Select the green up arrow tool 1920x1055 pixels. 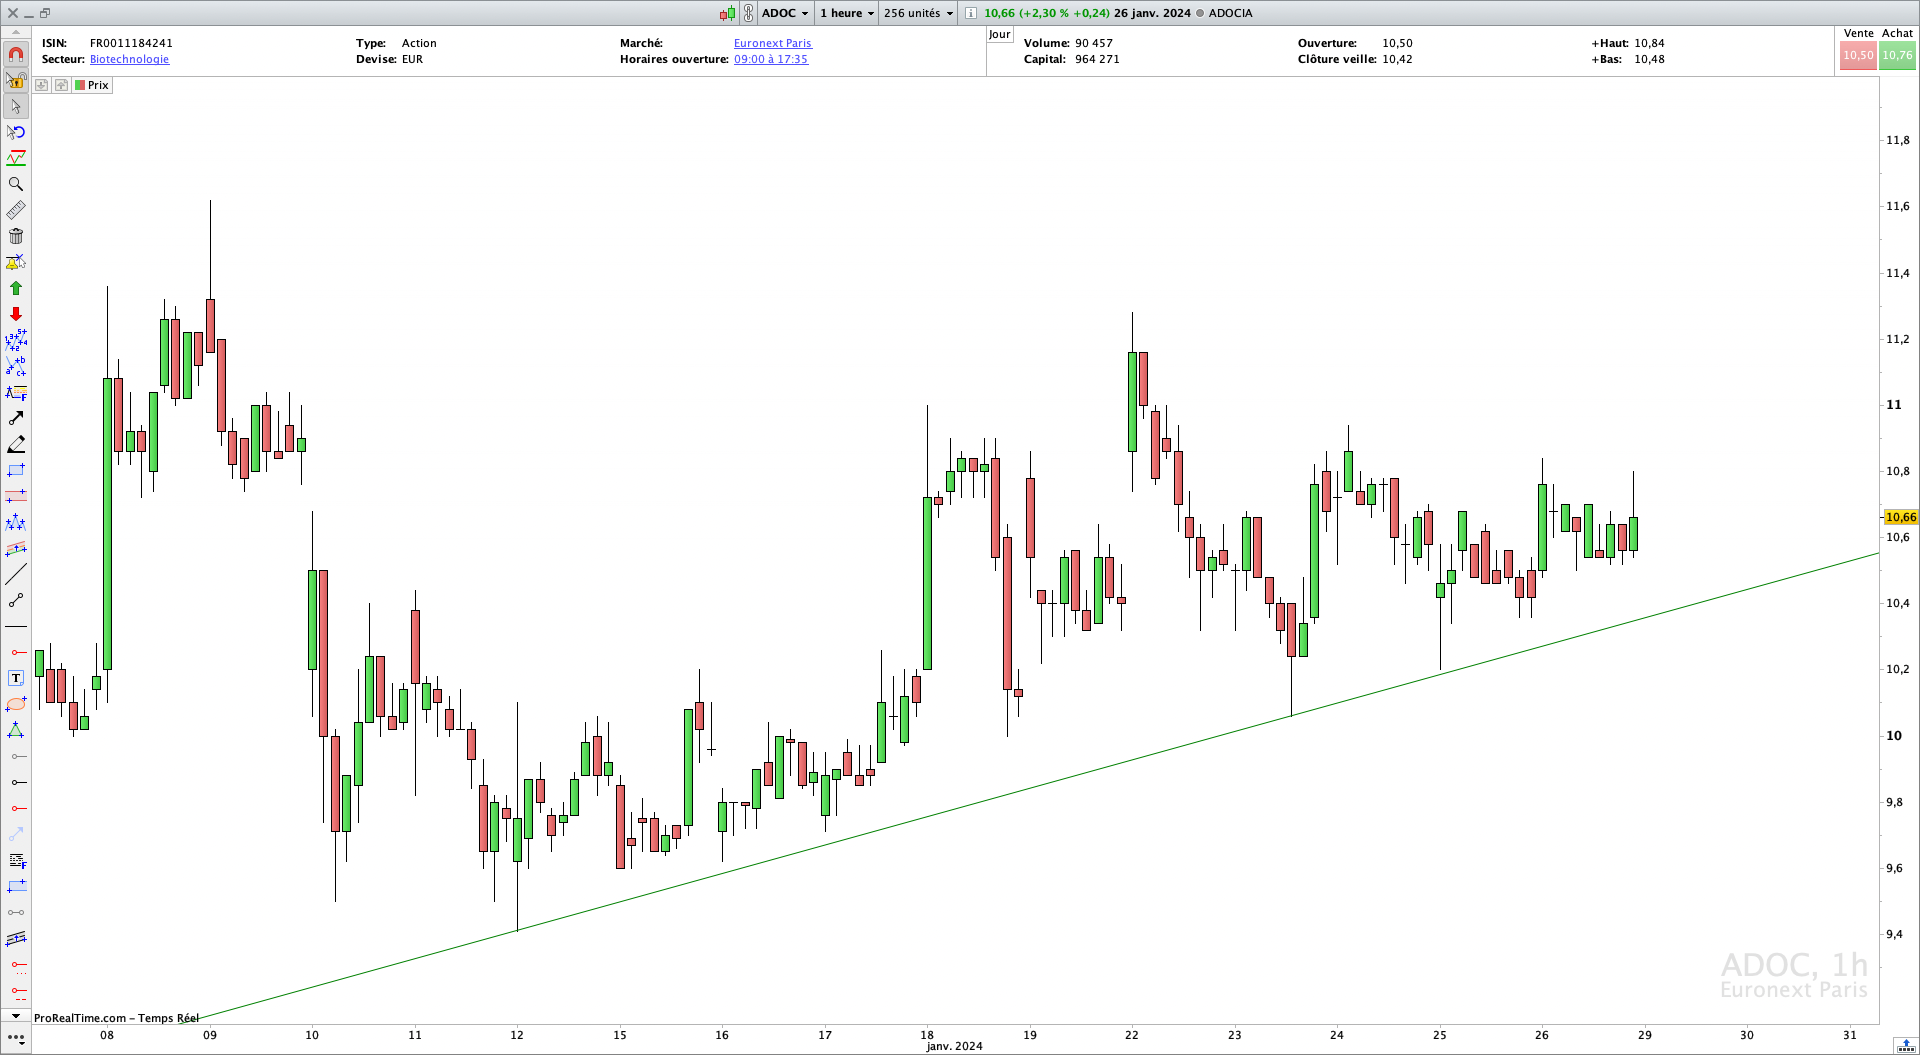pyautogui.click(x=16, y=288)
